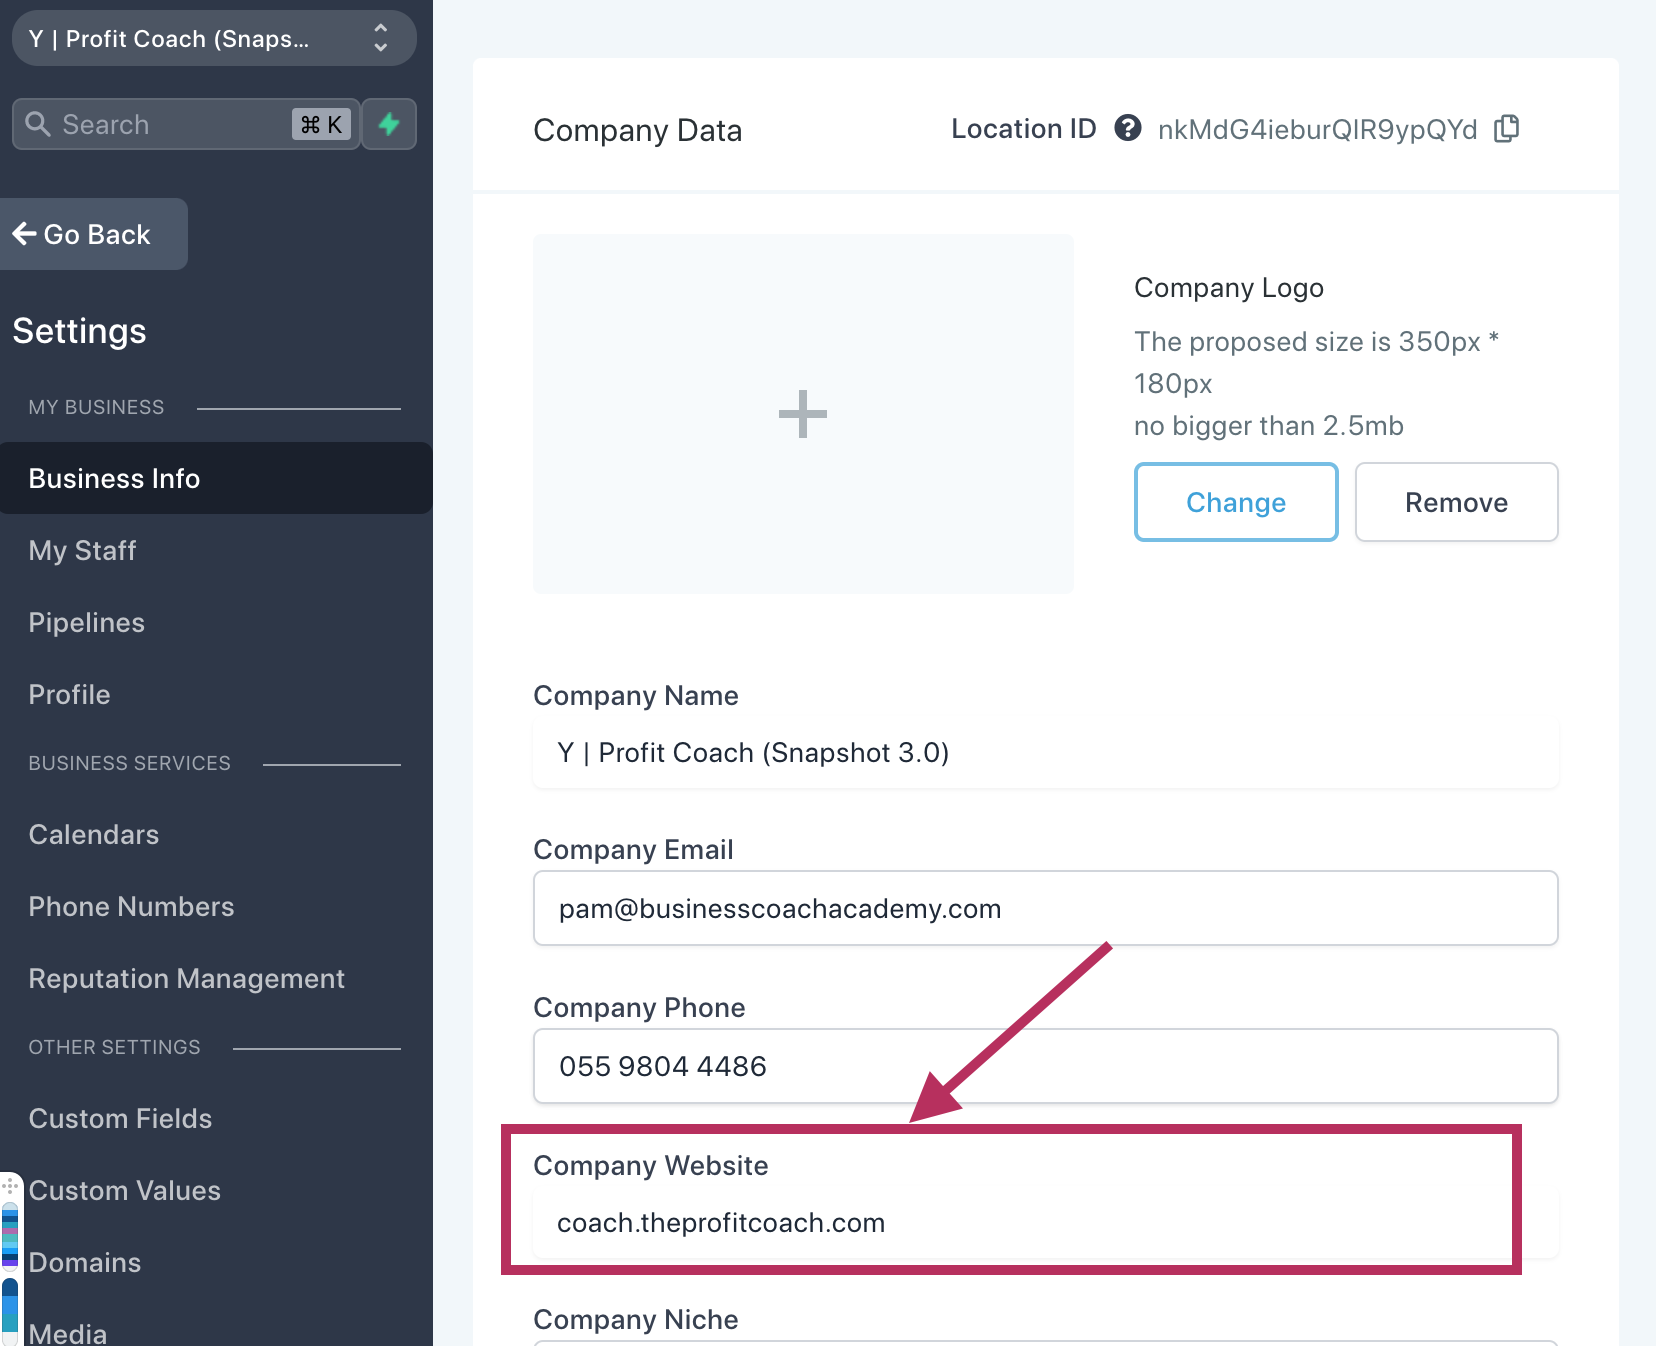The image size is (1656, 1346).
Task: Click the Company Email input field
Action: [1046, 908]
